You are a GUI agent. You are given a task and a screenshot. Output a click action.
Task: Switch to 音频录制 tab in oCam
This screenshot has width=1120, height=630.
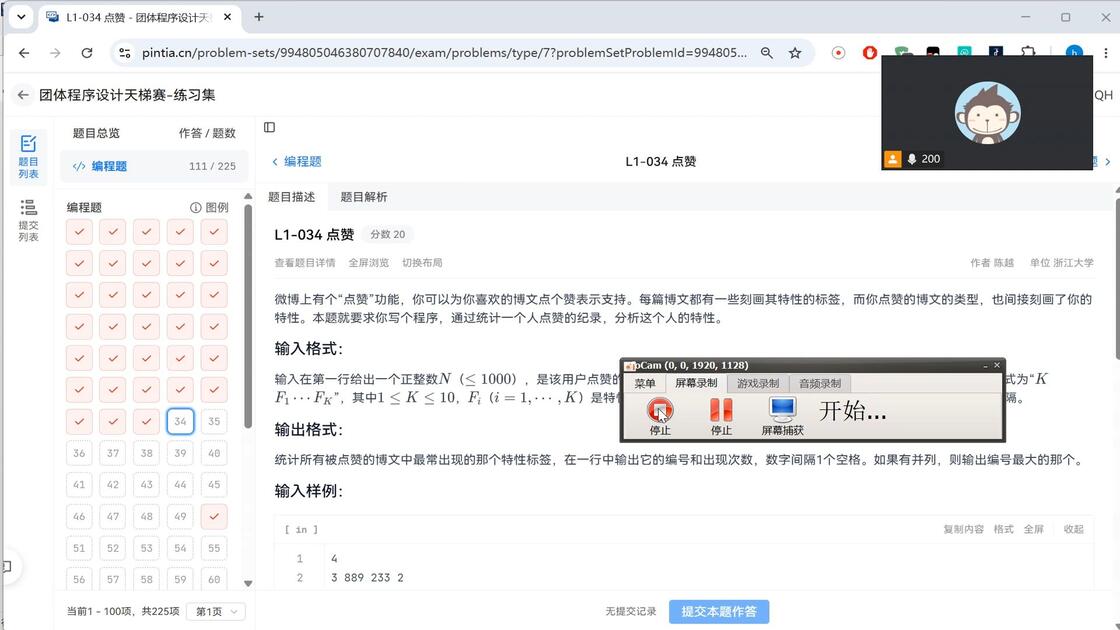820,384
